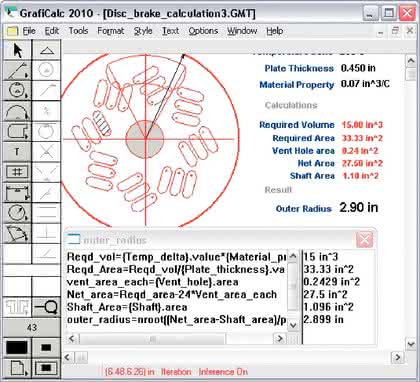The image size is (420, 382).
Task: Click the zoom magnifier tool
Action: [x=47, y=307]
